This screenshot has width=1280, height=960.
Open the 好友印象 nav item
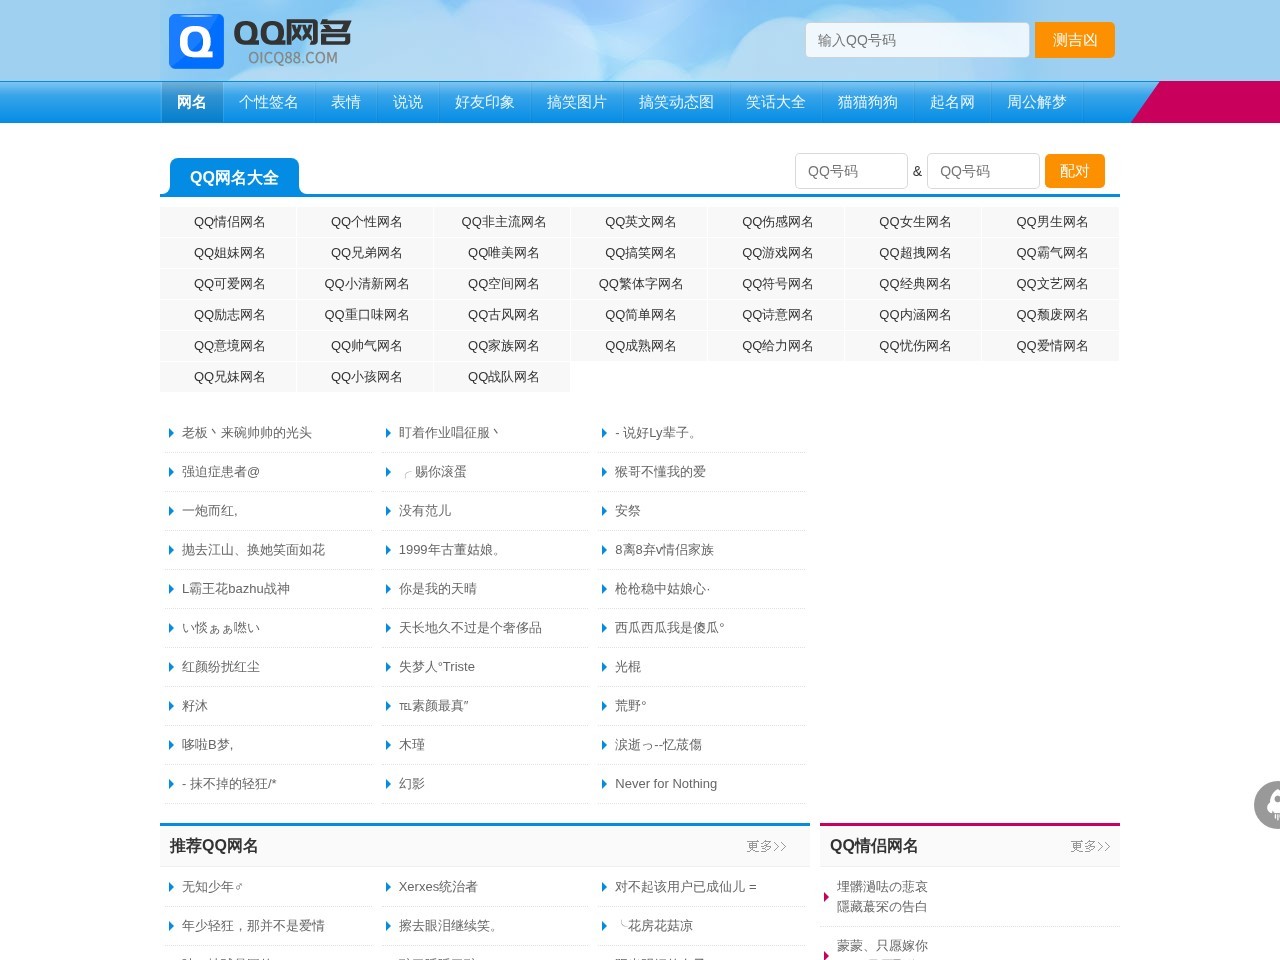click(x=485, y=102)
